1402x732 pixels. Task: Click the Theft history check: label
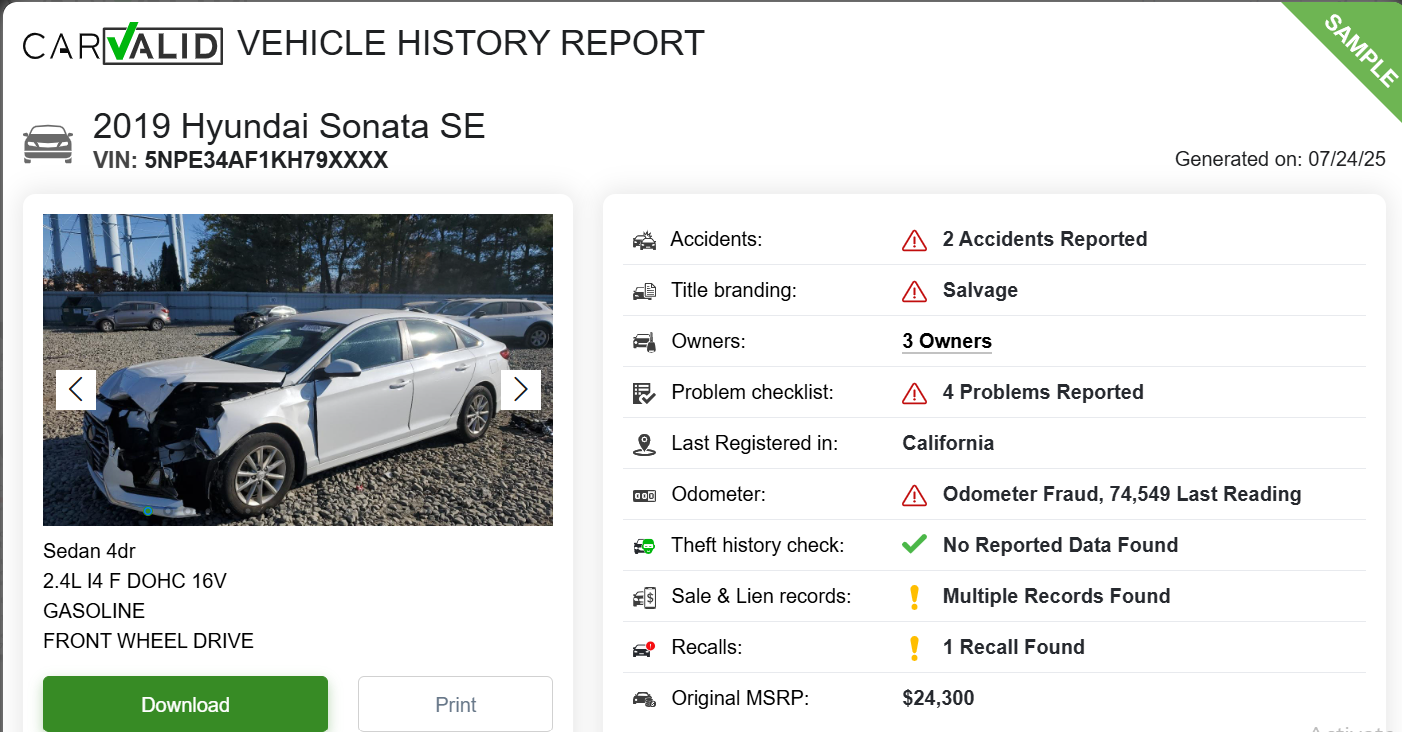click(758, 545)
